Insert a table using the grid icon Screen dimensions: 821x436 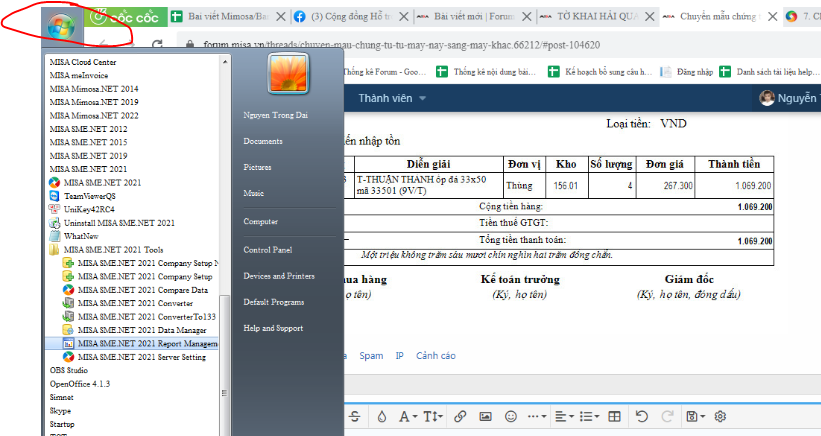coord(614,417)
